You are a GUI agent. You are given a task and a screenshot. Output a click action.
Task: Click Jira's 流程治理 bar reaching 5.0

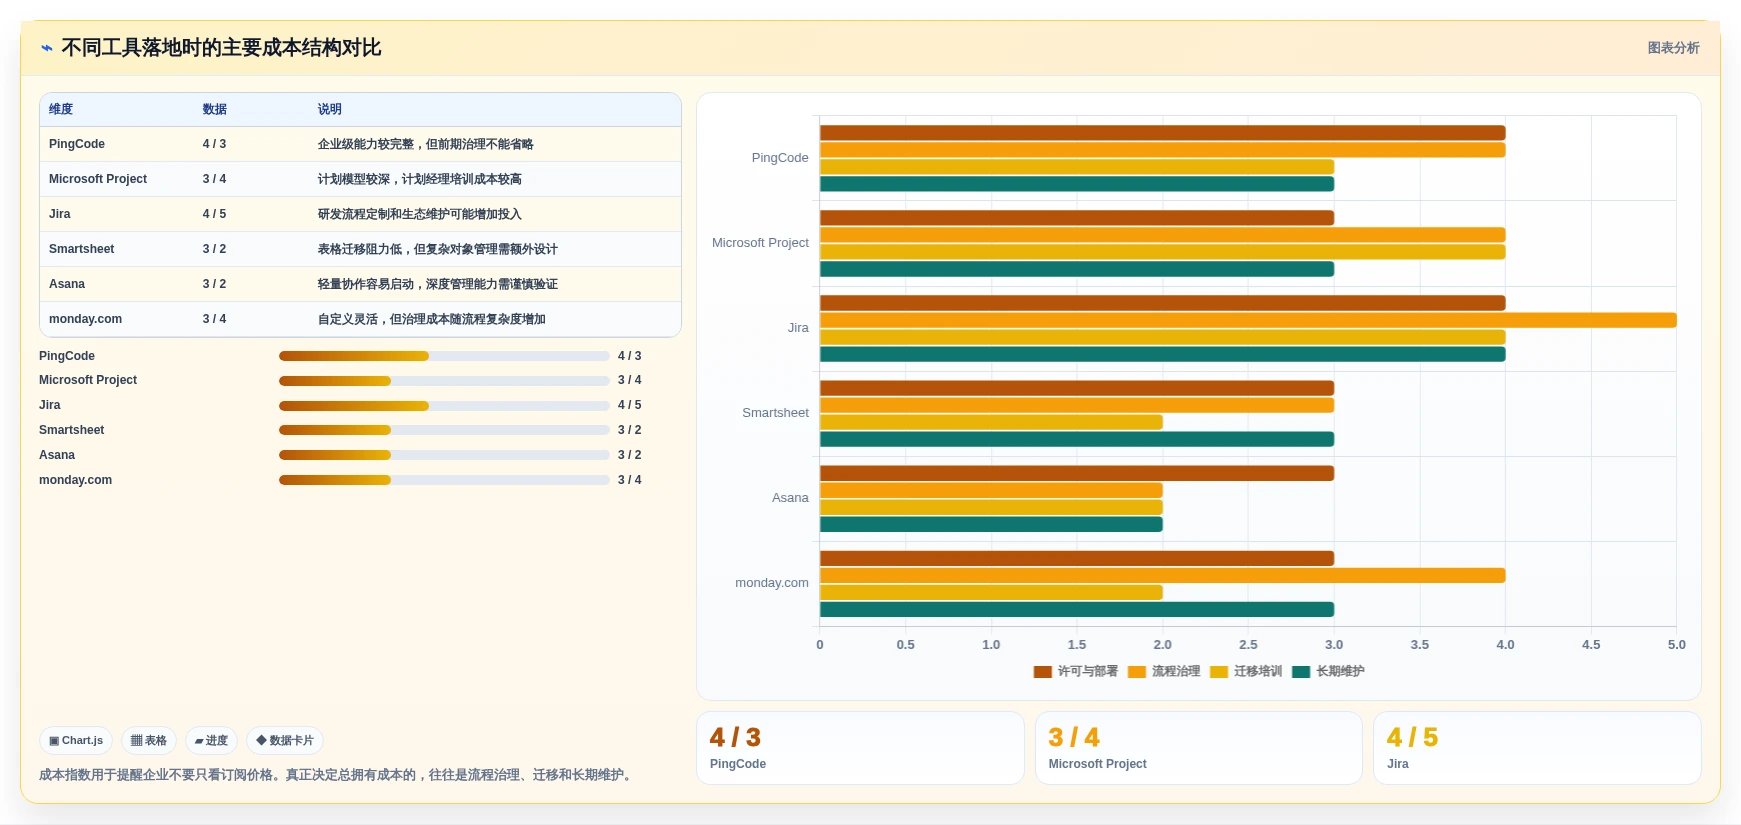[x=1248, y=320]
